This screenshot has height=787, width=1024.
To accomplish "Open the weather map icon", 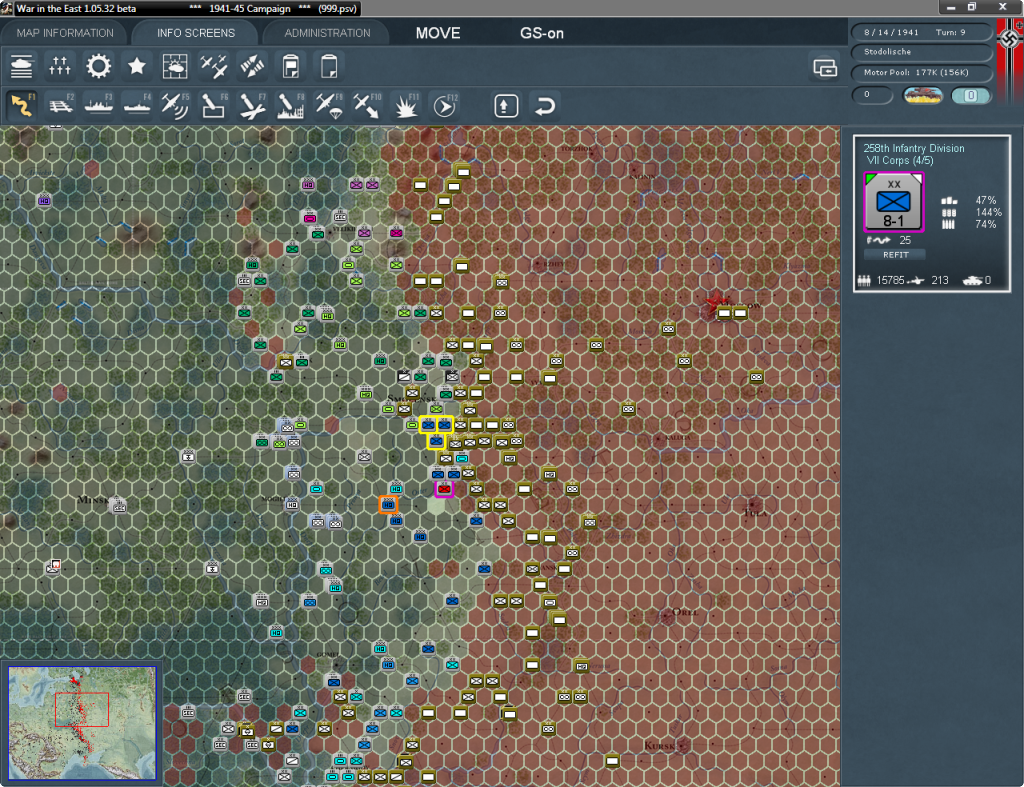I will [175, 66].
